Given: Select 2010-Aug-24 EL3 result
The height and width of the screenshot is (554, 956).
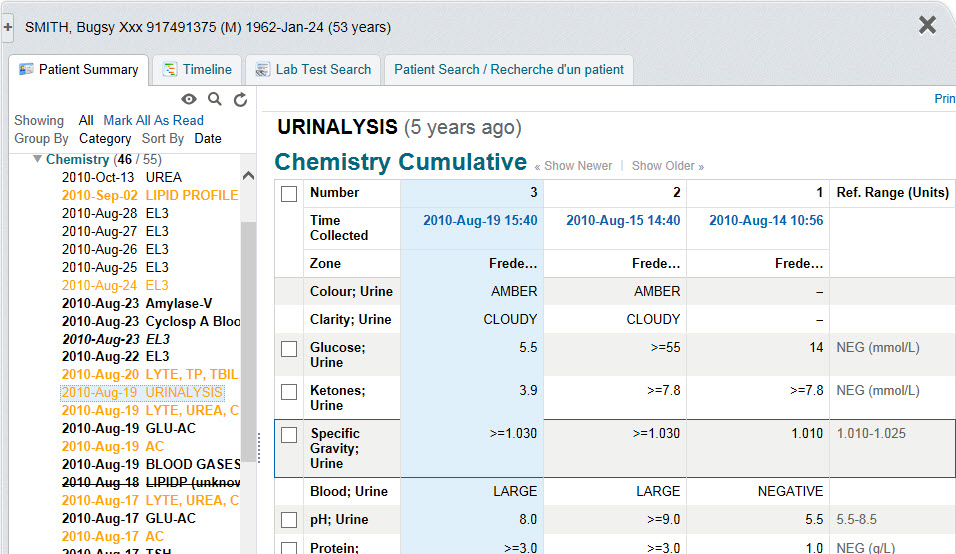Looking at the screenshot, I should click(115, 285).
